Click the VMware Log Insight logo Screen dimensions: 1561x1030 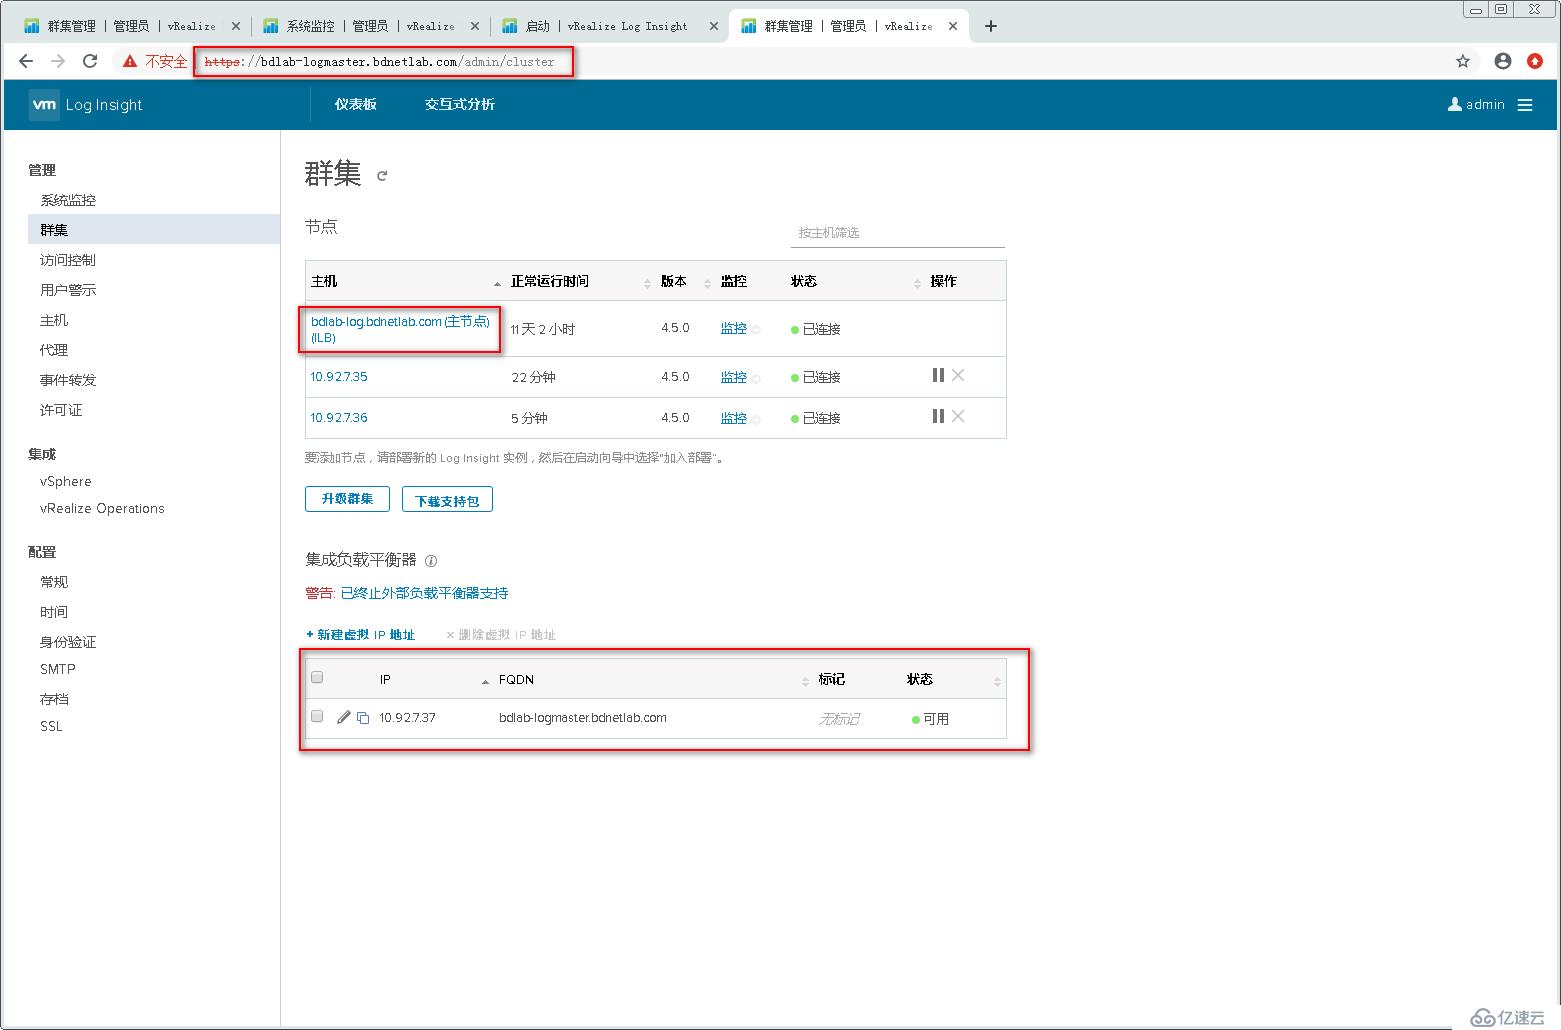86,104
